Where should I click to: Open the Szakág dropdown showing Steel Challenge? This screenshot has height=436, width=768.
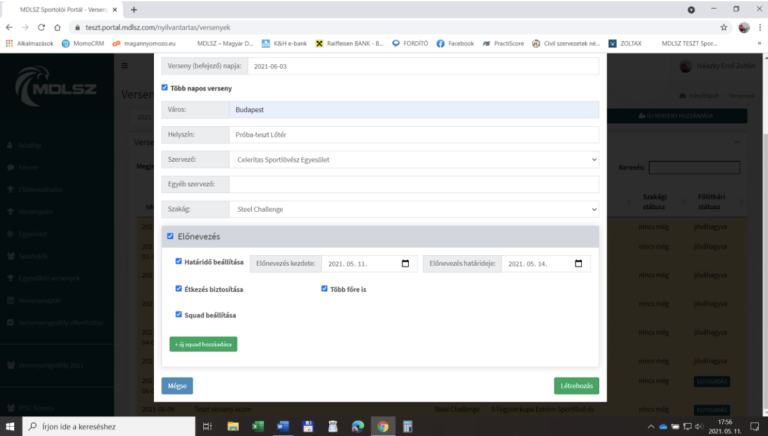pyautogui.click(x=413, y=210)
